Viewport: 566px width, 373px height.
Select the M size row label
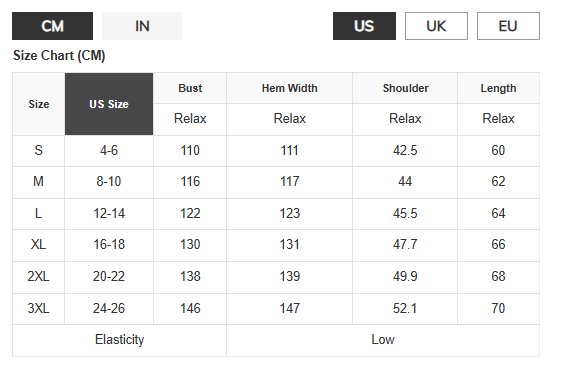click(39, 181)
